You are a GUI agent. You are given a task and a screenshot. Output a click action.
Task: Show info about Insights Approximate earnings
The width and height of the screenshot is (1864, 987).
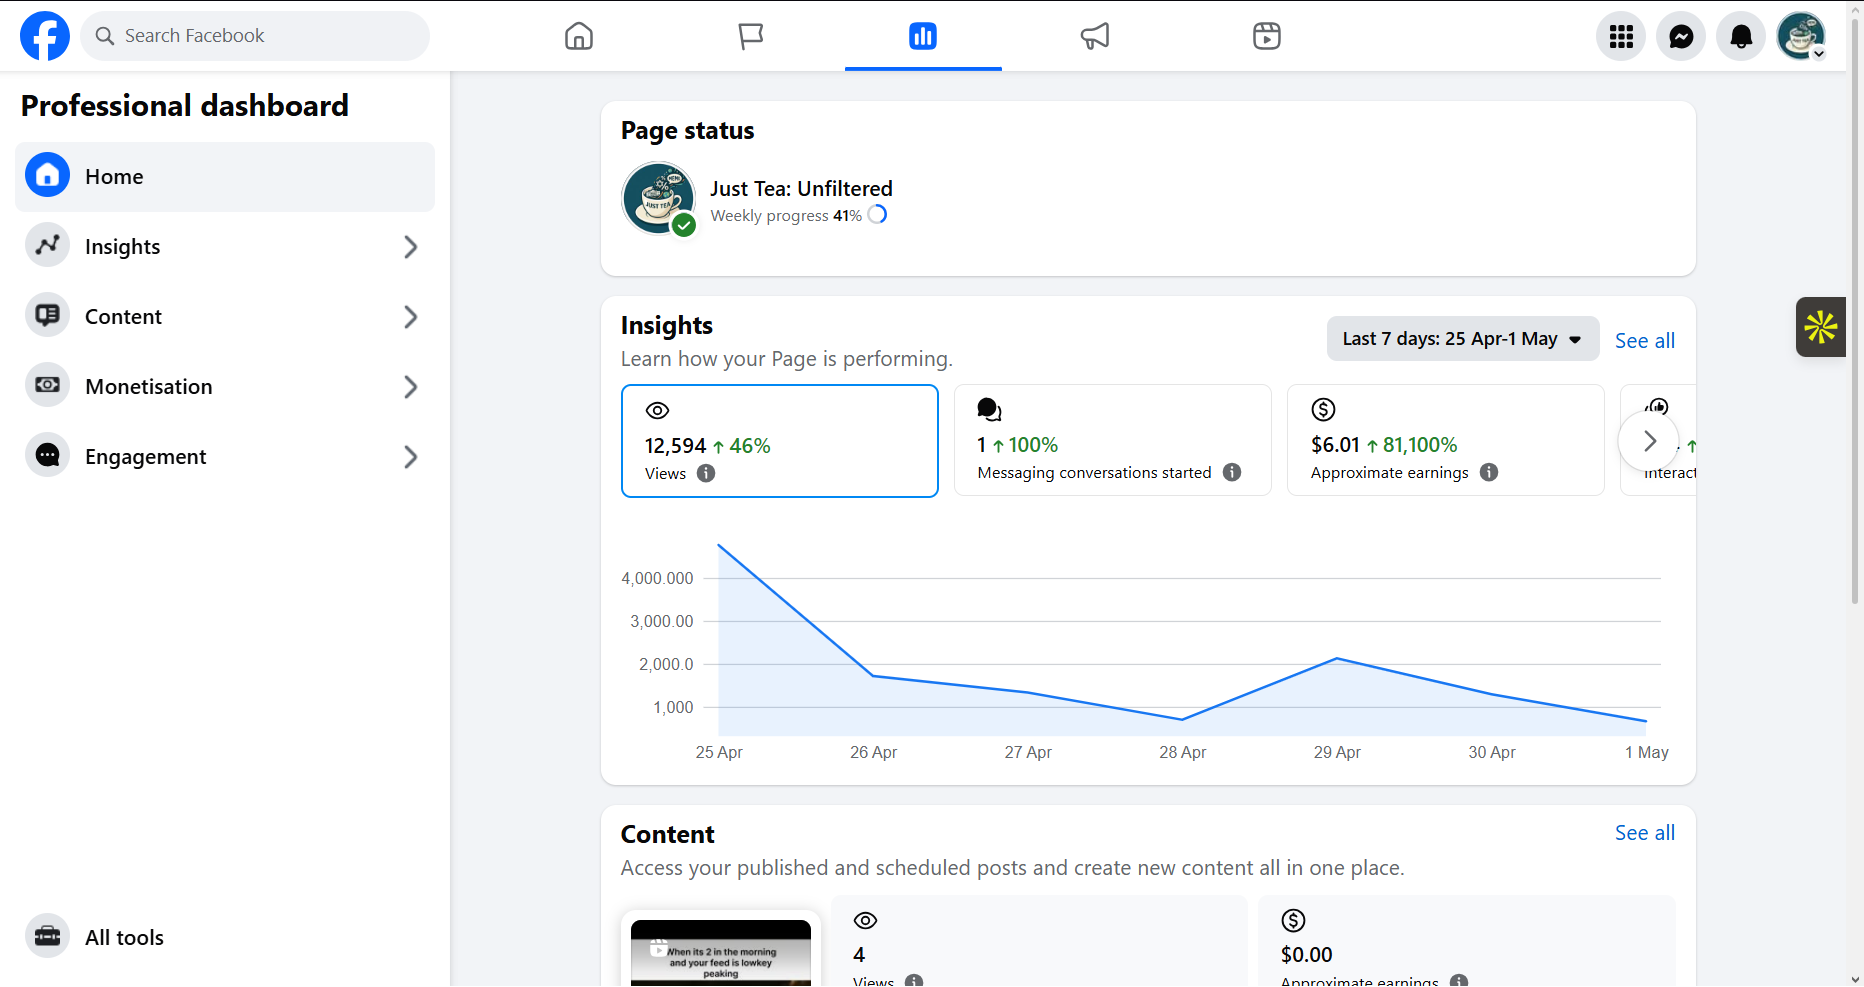point(1489,472)
